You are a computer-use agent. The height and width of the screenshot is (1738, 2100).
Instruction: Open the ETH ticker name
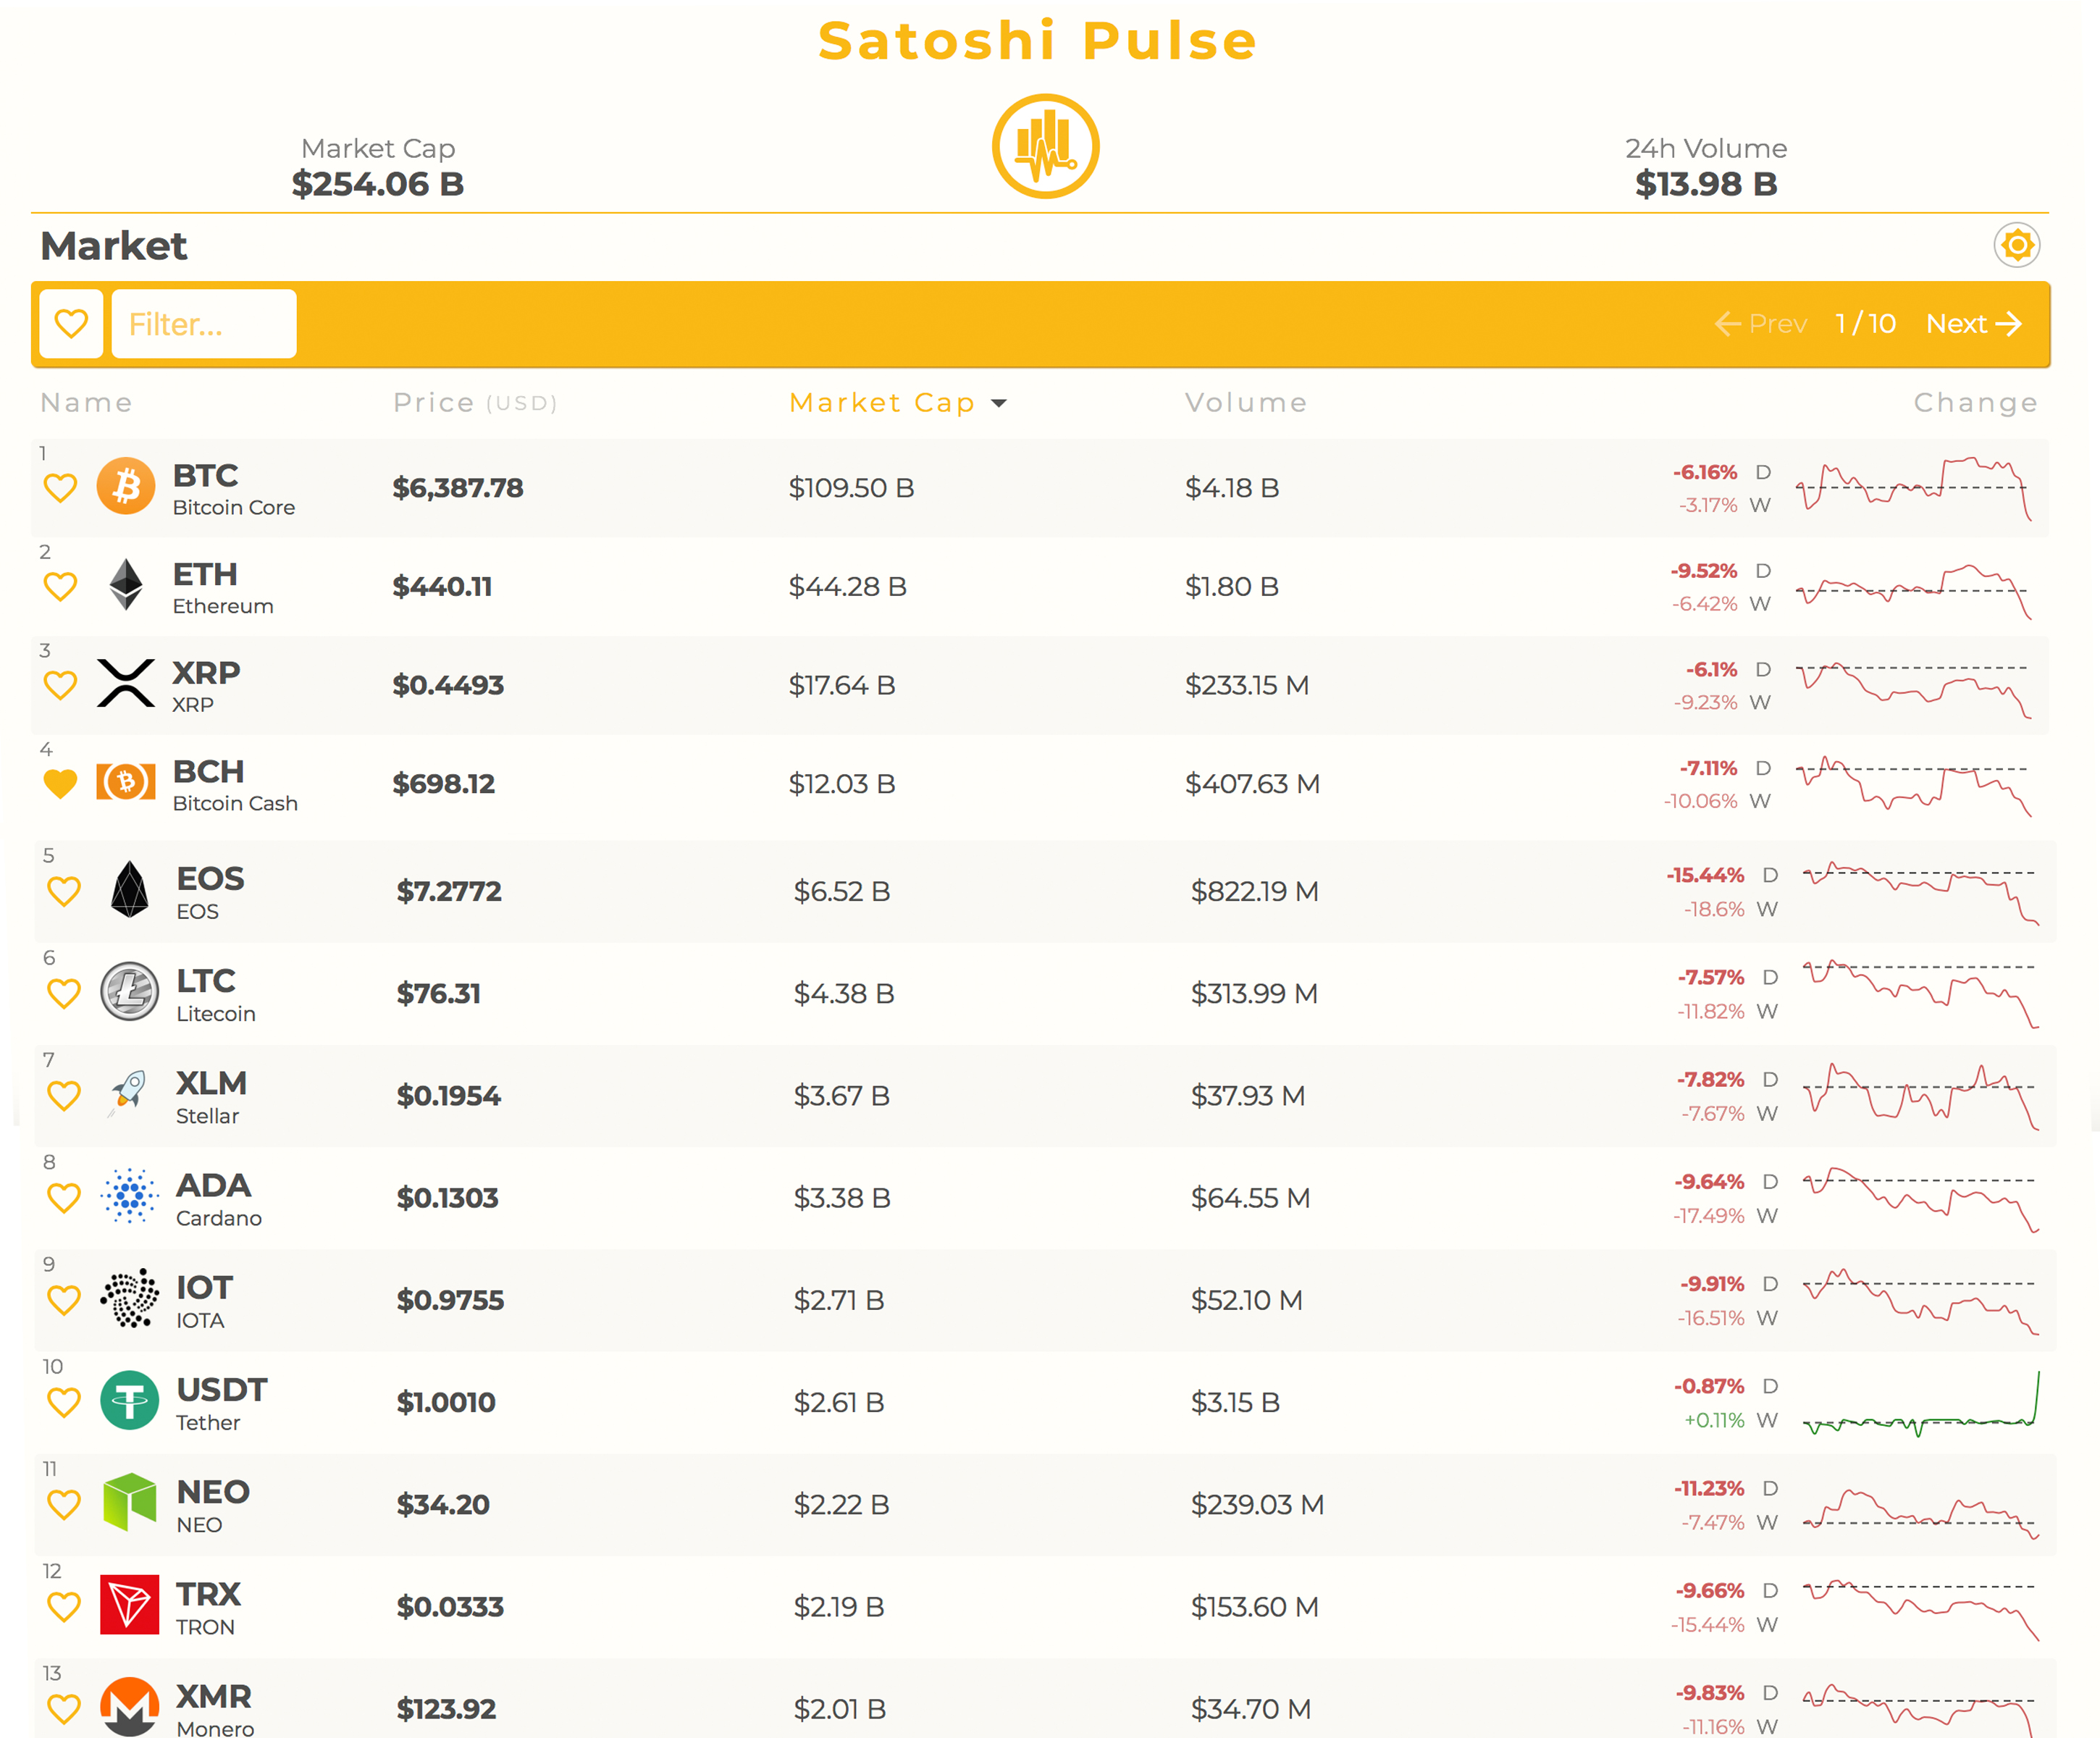pyautogui.click(x=205, y=574)
